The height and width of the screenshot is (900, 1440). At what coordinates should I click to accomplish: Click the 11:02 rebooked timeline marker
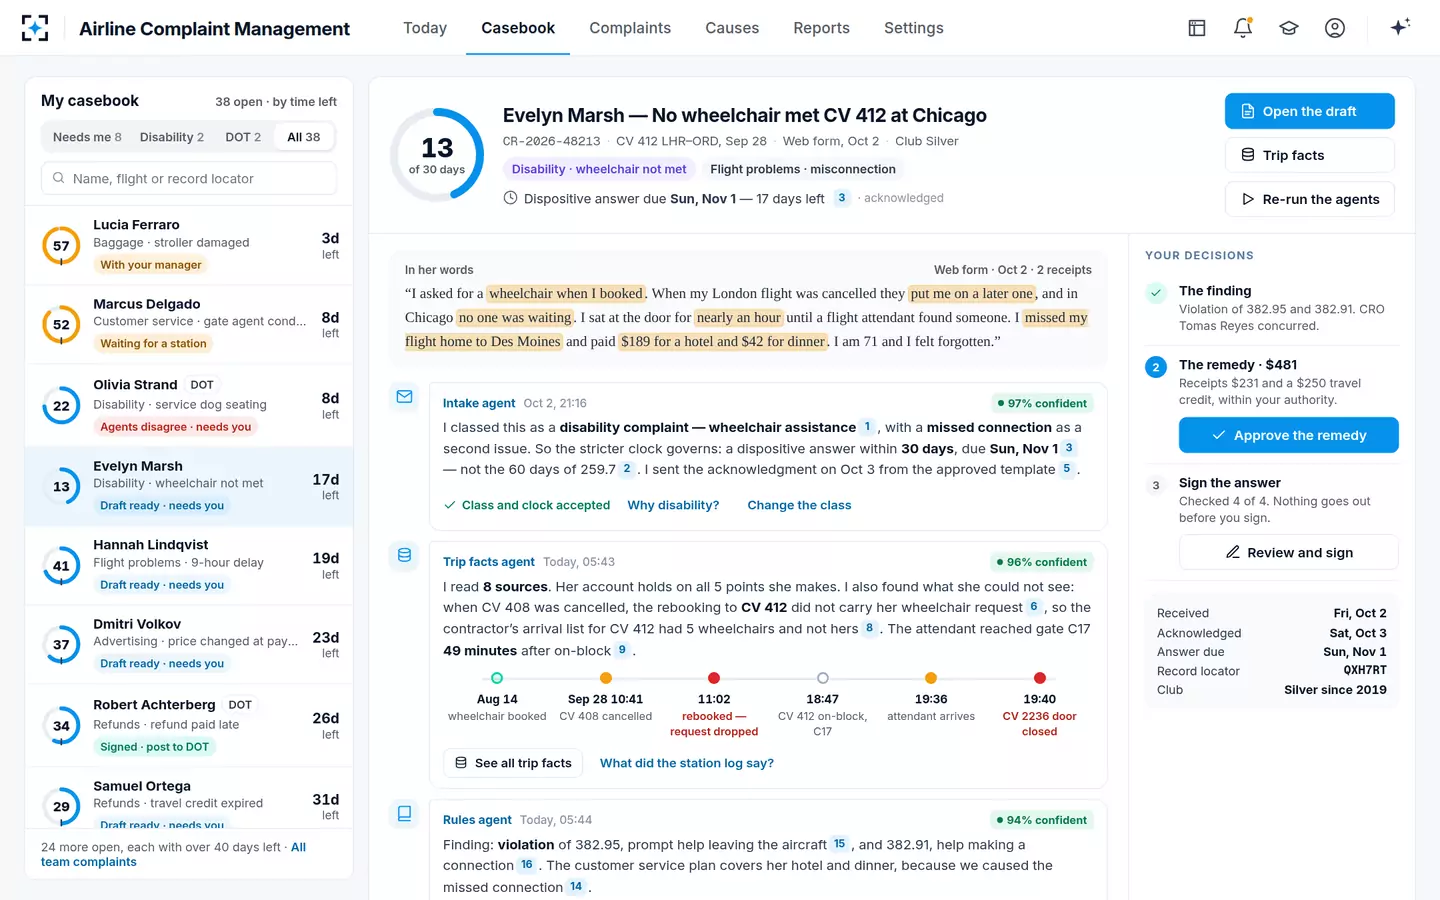(714, 678)
